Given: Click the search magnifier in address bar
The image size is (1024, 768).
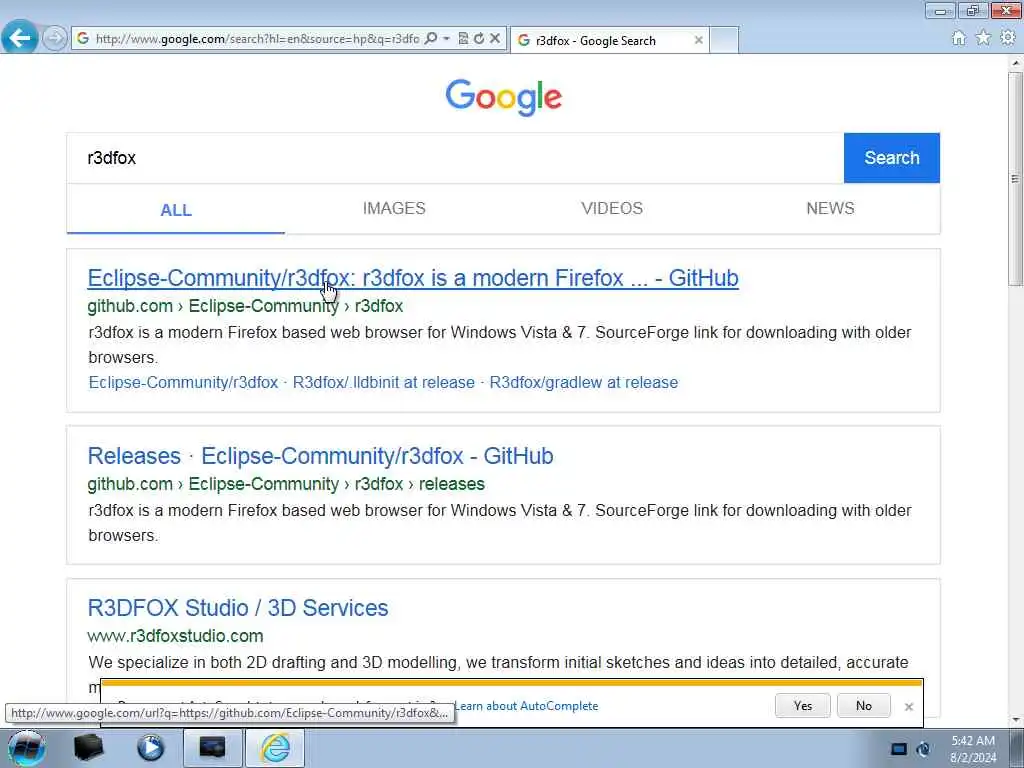Looking at the screenshot, I should point(431,39).
